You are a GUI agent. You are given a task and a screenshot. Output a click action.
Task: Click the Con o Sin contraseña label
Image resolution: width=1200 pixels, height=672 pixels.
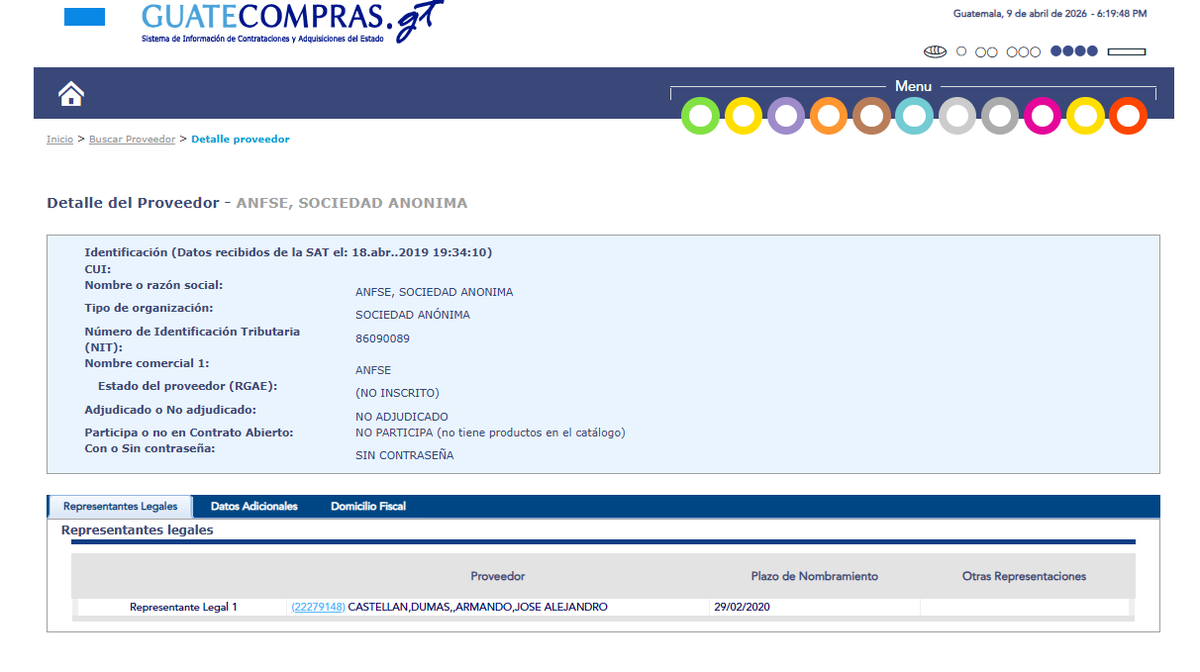(x=150, y=448)
